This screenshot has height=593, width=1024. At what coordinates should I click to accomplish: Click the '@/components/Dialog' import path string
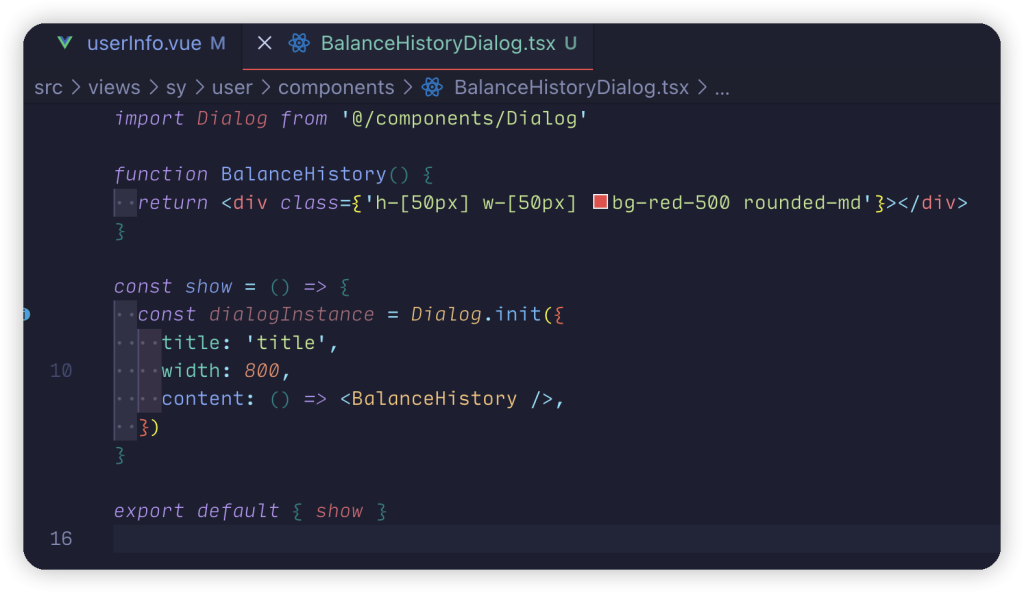point(463,119)
